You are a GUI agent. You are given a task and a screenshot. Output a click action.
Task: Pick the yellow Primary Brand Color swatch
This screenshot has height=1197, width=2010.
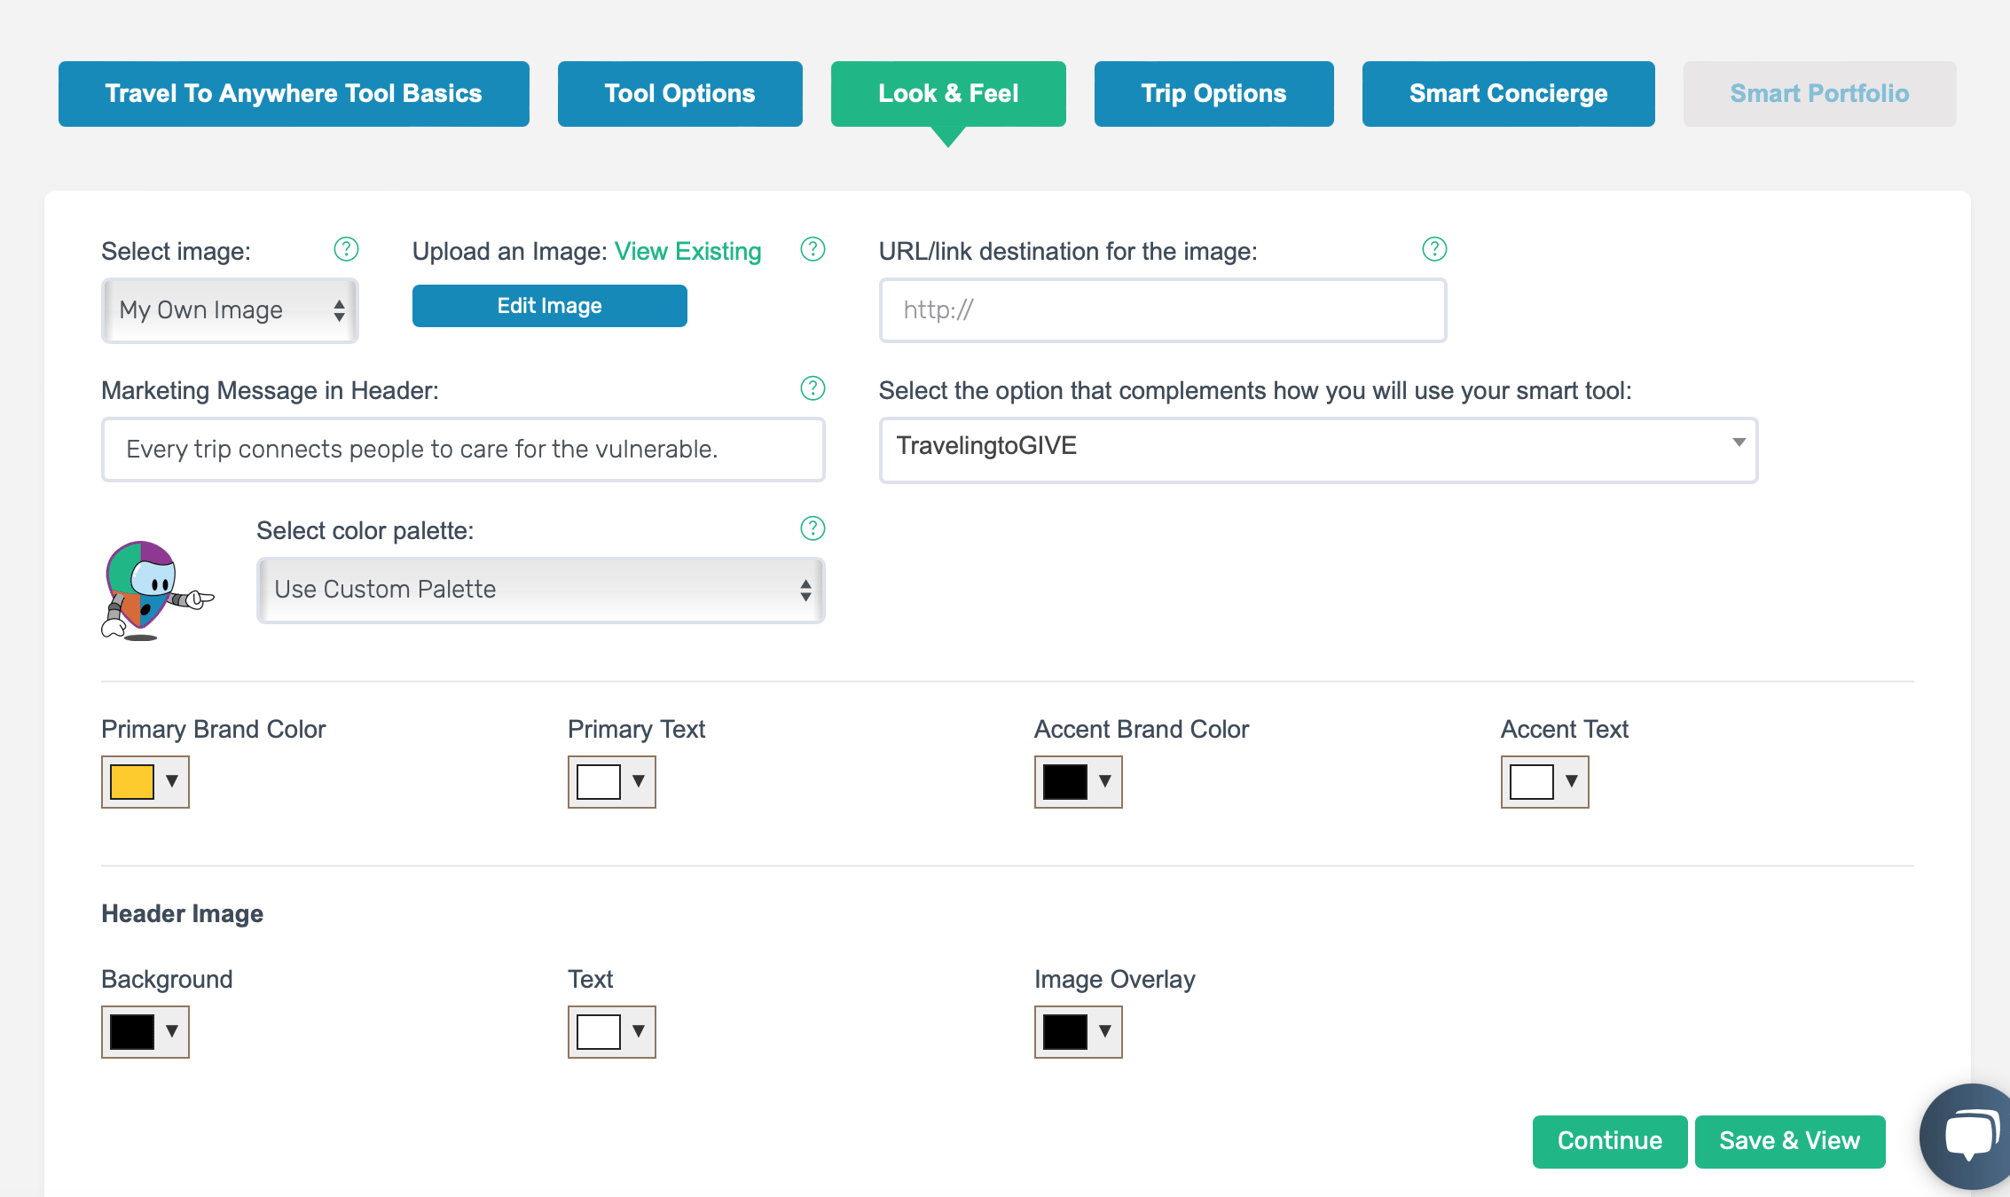132,781
